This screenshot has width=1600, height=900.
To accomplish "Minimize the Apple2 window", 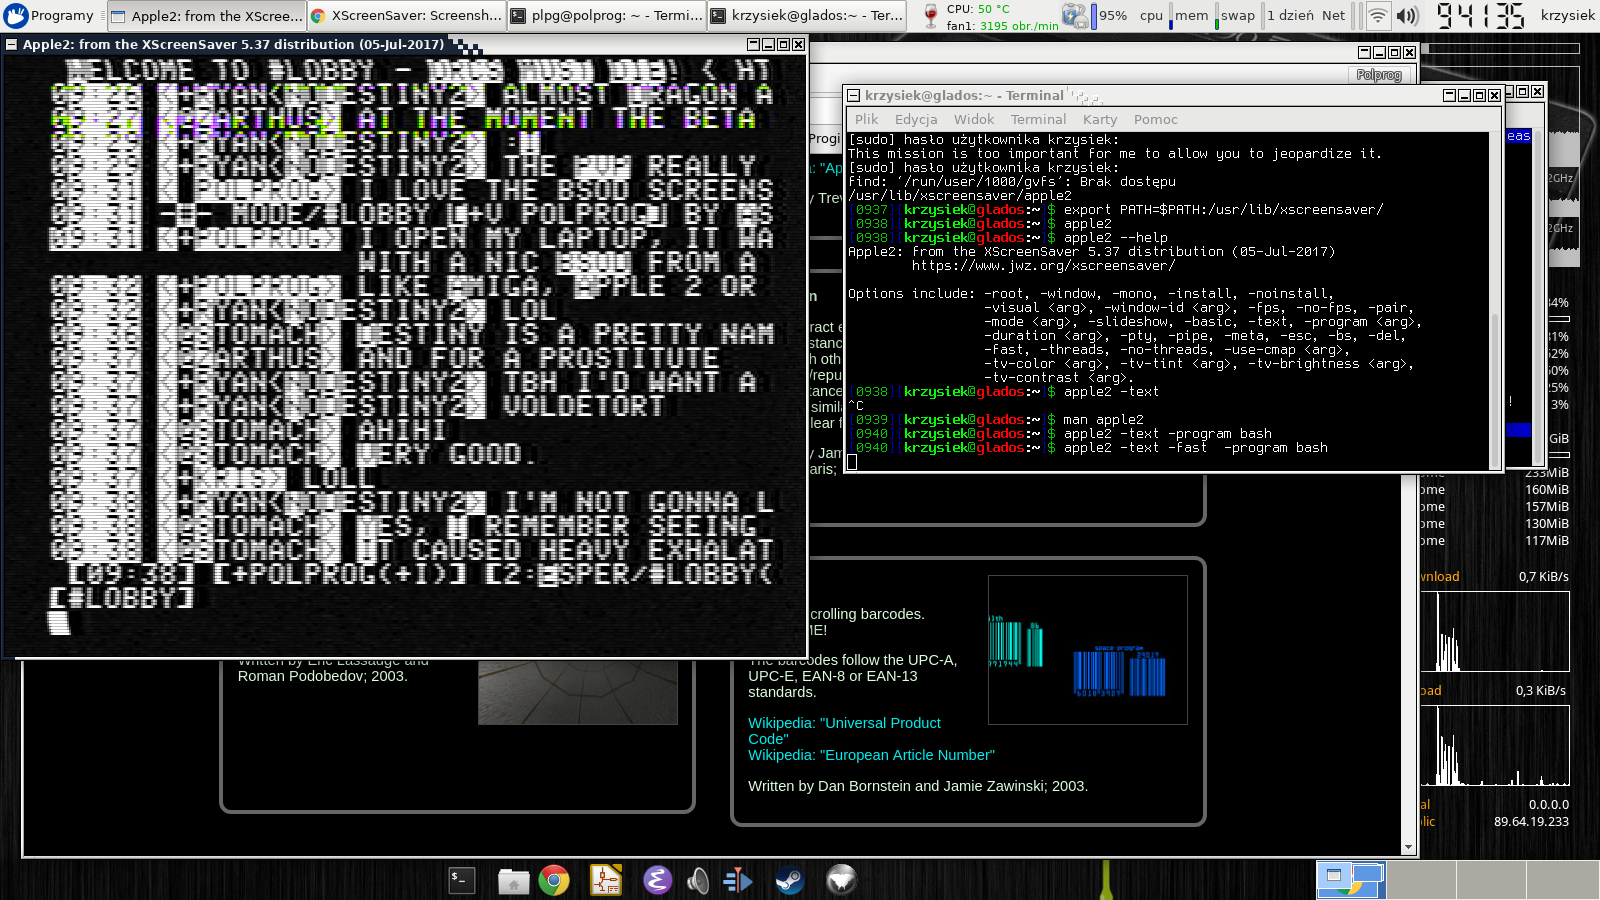I will tap(769, 44).
